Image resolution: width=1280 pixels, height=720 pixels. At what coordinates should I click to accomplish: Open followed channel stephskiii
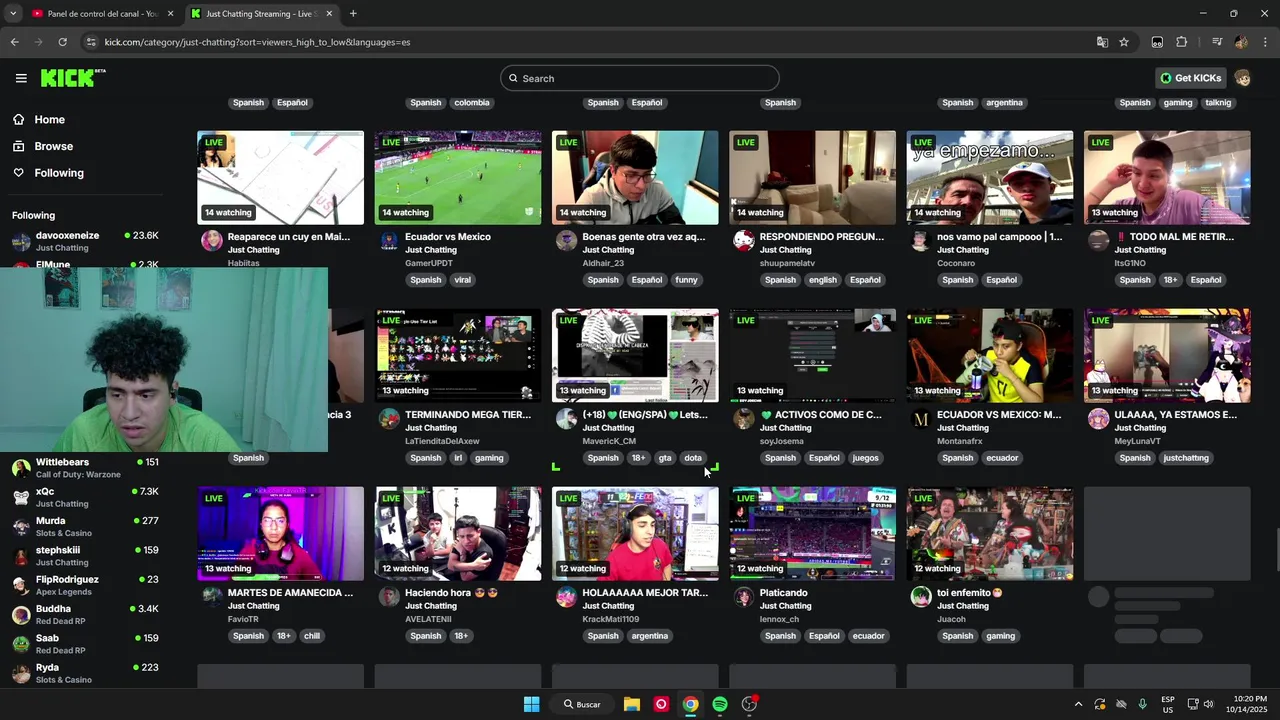pyautogui.click(x=85, y=555)
